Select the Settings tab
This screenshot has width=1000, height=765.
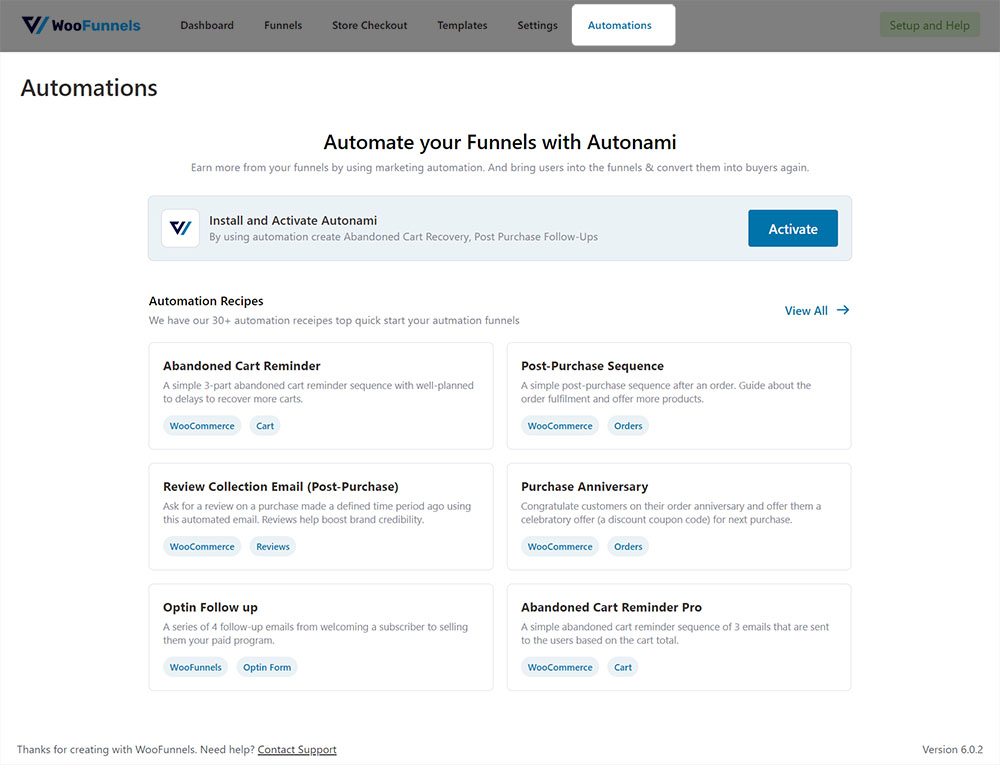(538, 26)
